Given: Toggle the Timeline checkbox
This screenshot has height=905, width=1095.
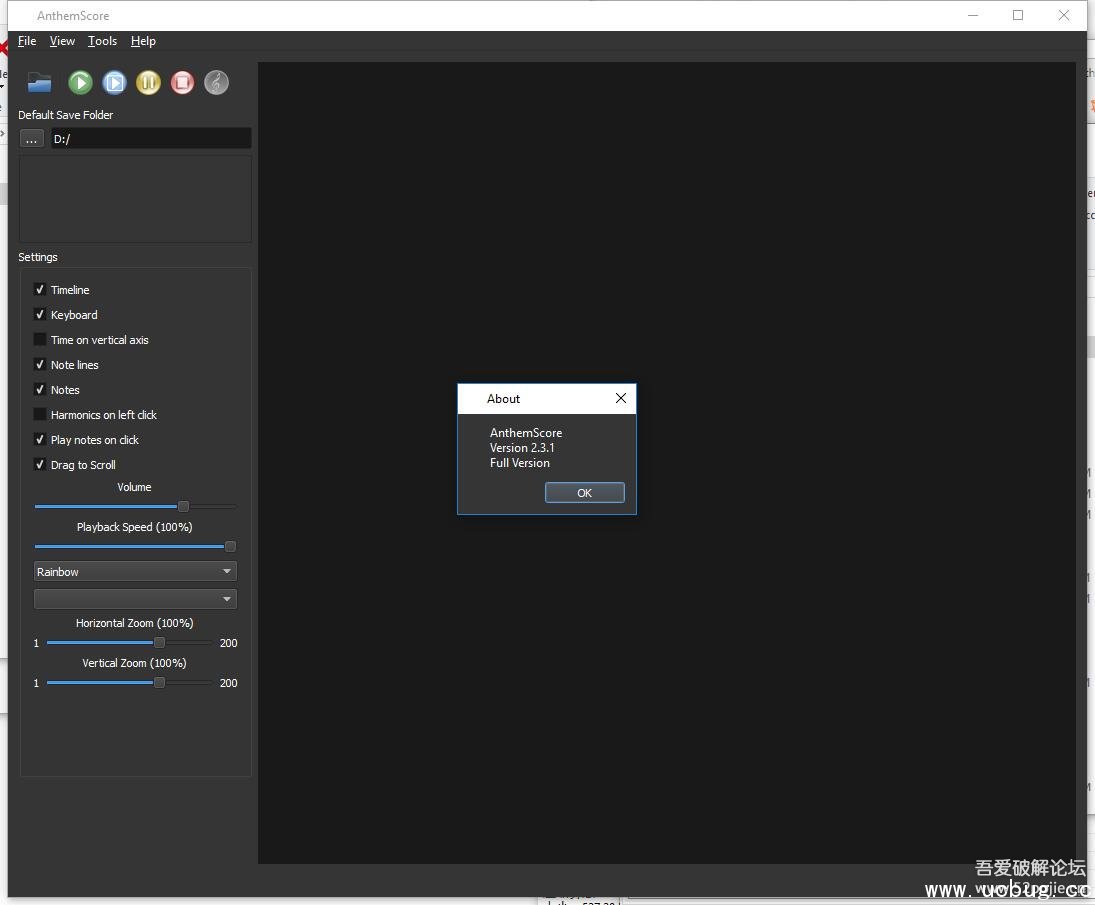Looking at the screenshot, I should pyautogui.click(x=40, y=289).
